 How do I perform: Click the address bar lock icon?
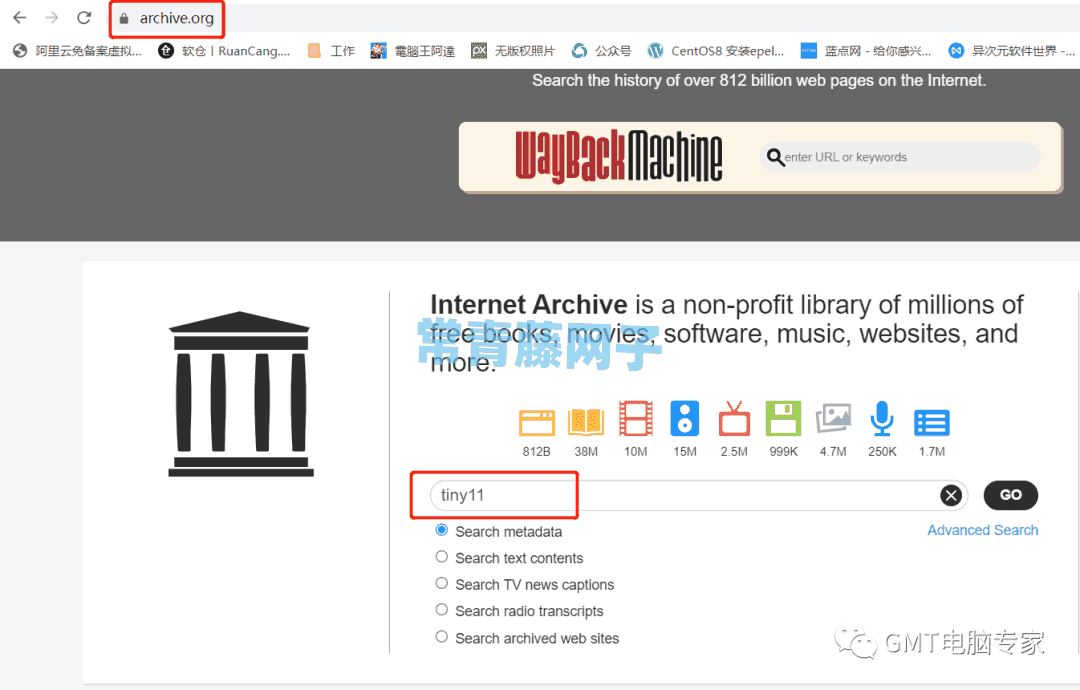point(124,19)
